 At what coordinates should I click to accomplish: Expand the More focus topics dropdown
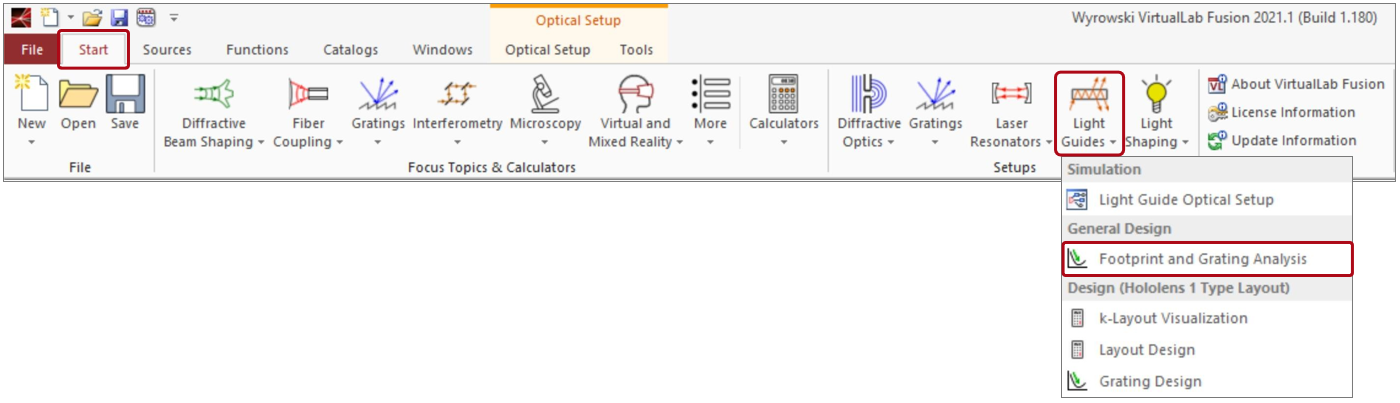pyautogui.click(x=710, y=142)
